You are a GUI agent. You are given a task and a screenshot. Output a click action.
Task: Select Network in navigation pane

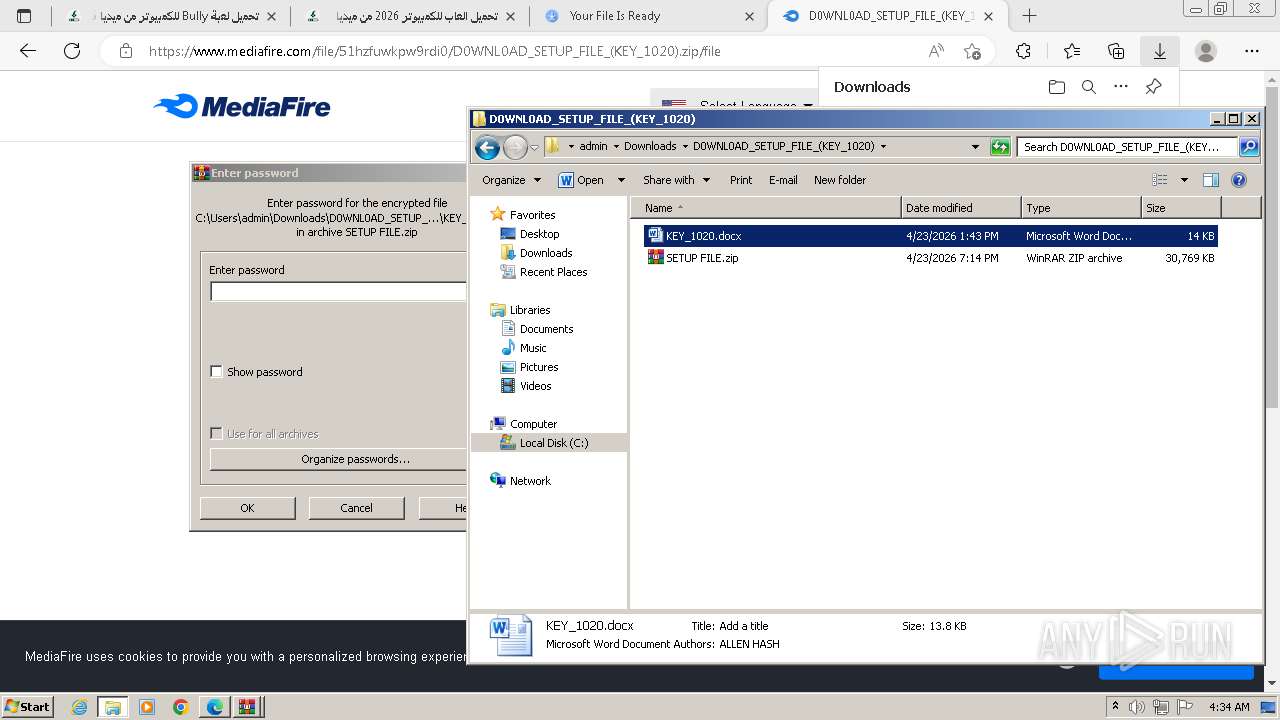point(530,481)
